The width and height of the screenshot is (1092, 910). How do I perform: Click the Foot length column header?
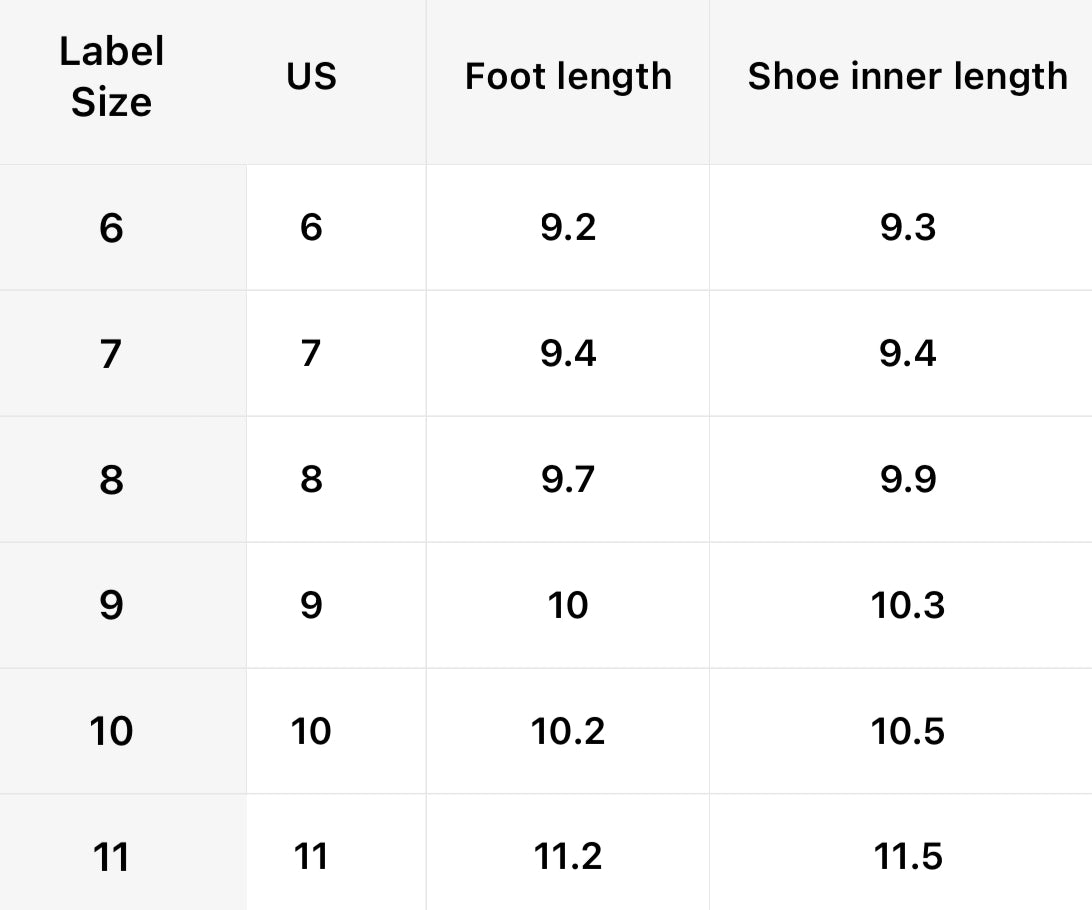point(568,77)
